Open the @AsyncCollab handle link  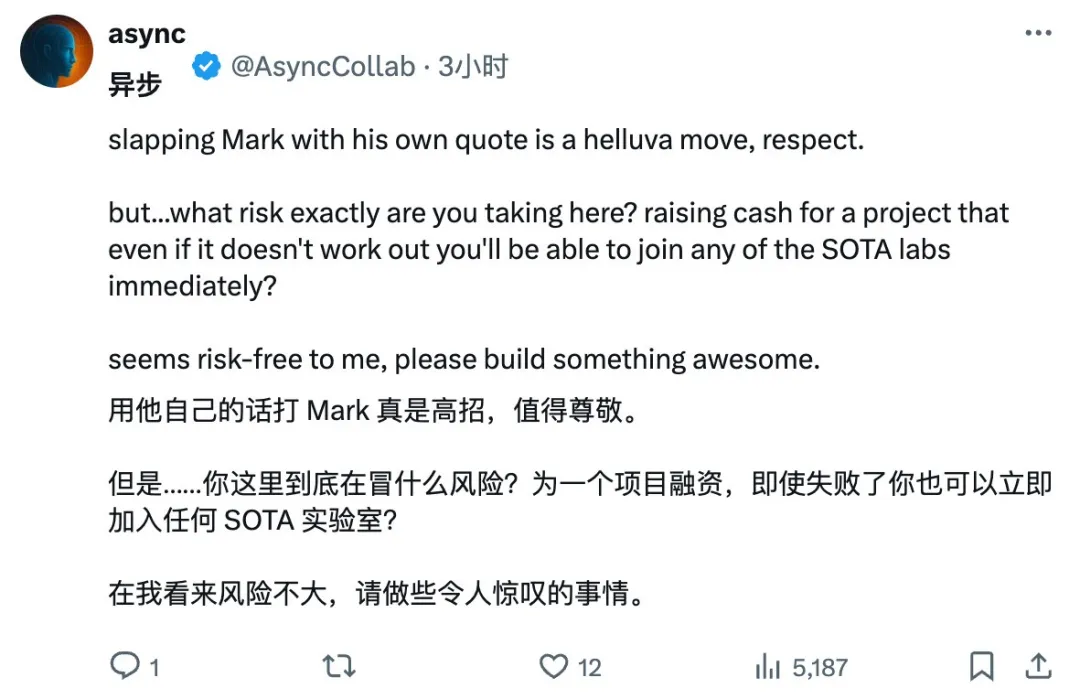pos(323,67)
